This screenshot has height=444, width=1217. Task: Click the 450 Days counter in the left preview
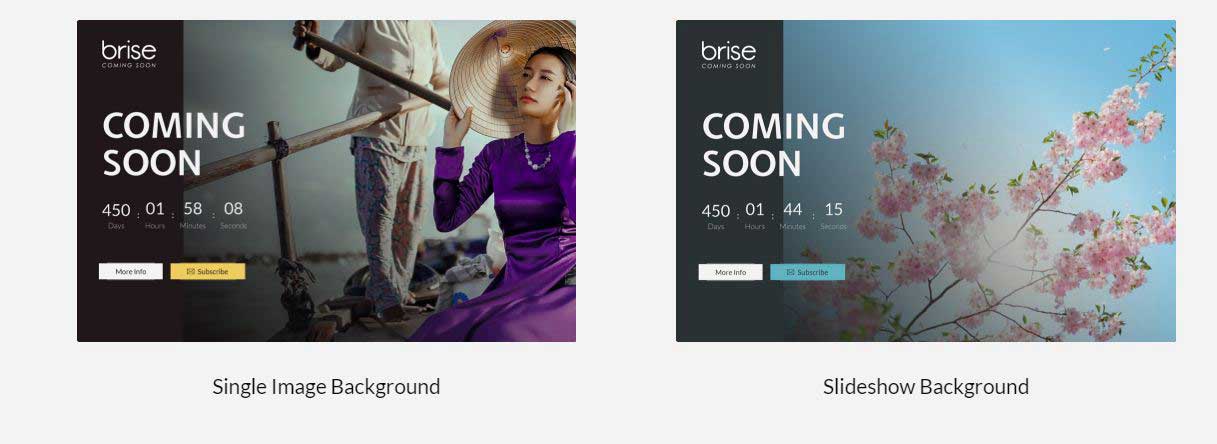click(116, 215)
